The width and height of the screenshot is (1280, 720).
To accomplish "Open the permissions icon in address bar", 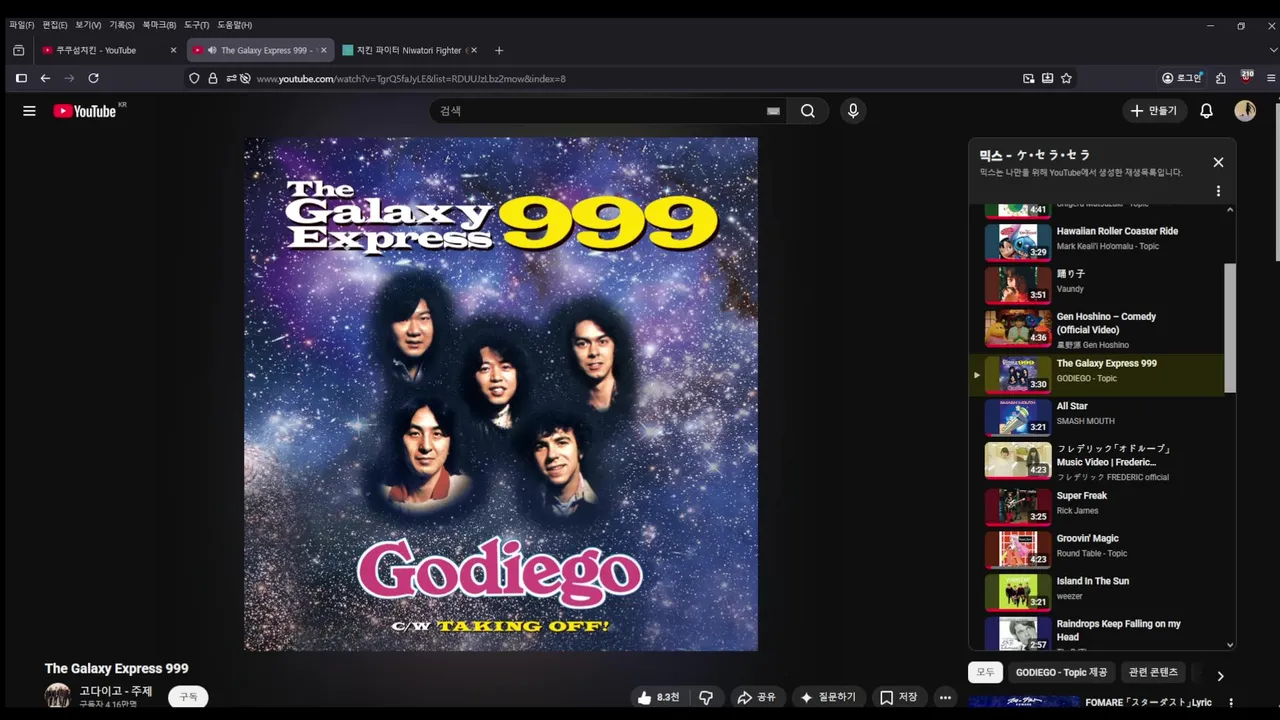I will point(231,78).
